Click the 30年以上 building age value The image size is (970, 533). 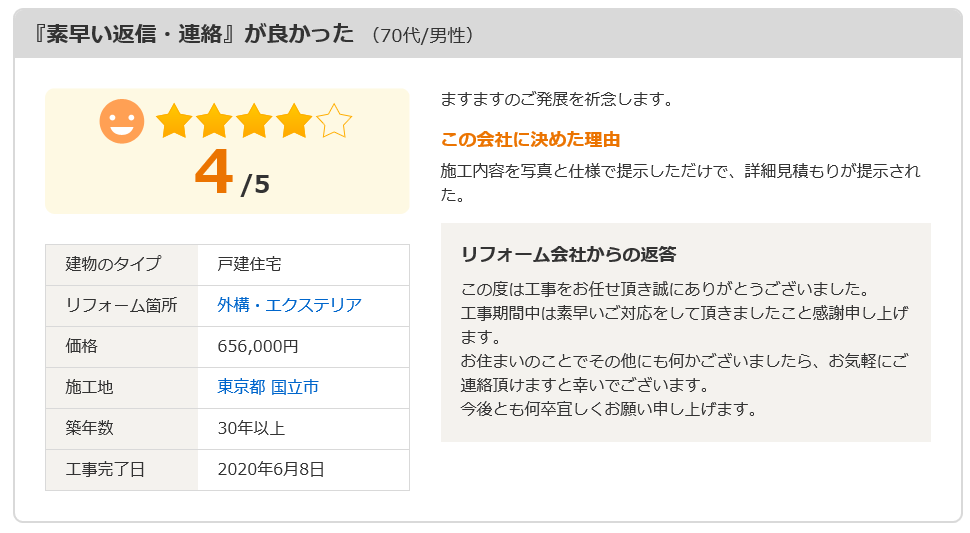click(251, 429)
